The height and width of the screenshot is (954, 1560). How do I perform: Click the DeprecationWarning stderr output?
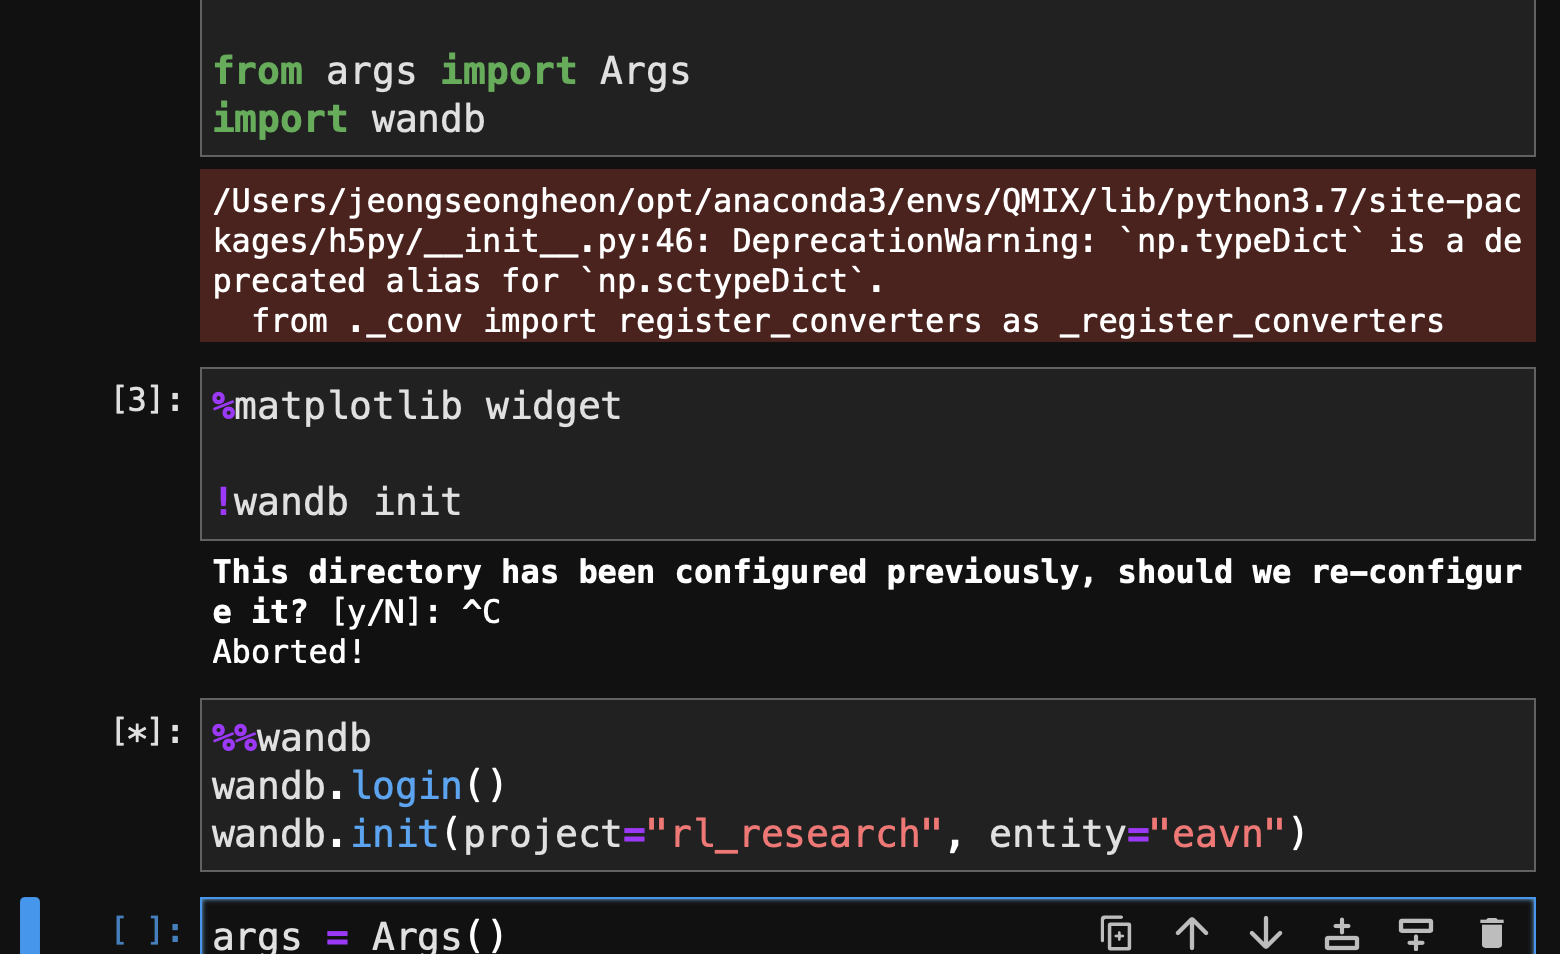tap(868, 256)
